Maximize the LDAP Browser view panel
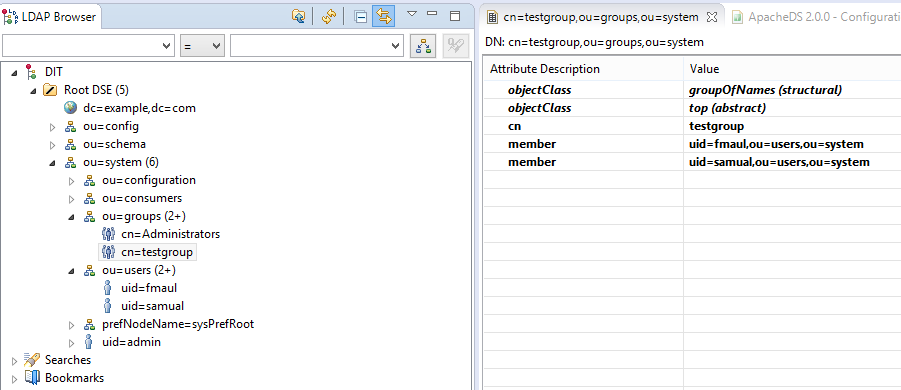901x390 pixels. [x=455, y=16]
